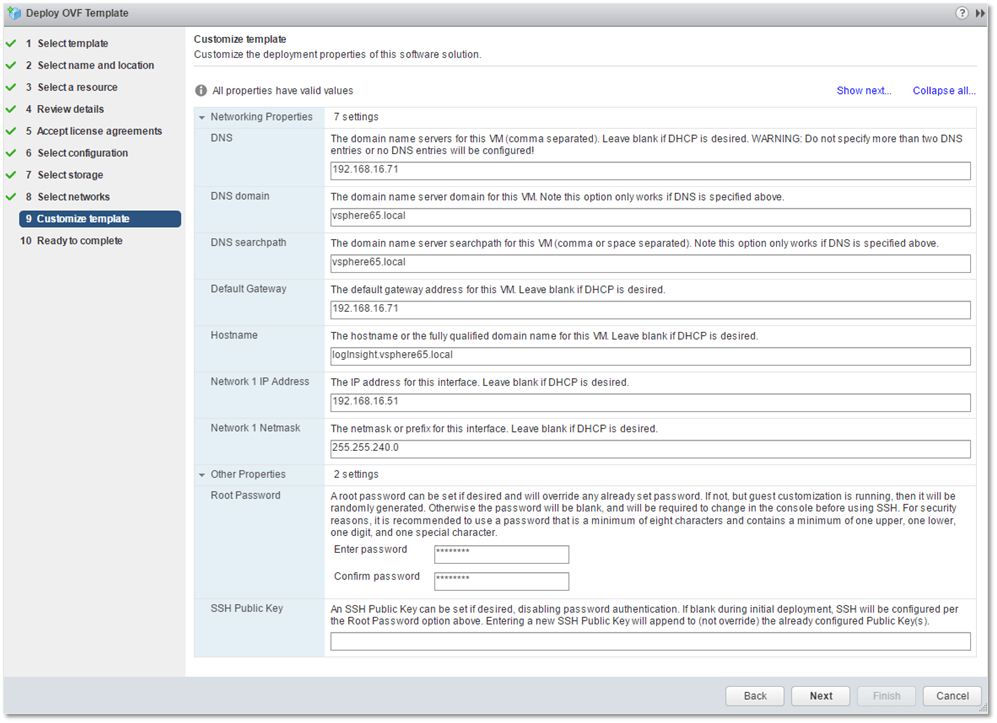Open the help question mark icon
997x723 pixels.
click(961, 13)
